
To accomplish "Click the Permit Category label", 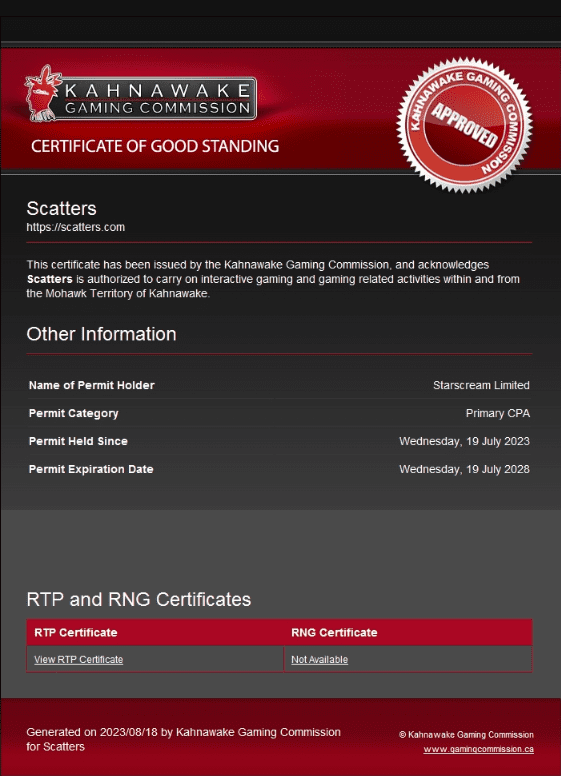I will coord(73,413).
